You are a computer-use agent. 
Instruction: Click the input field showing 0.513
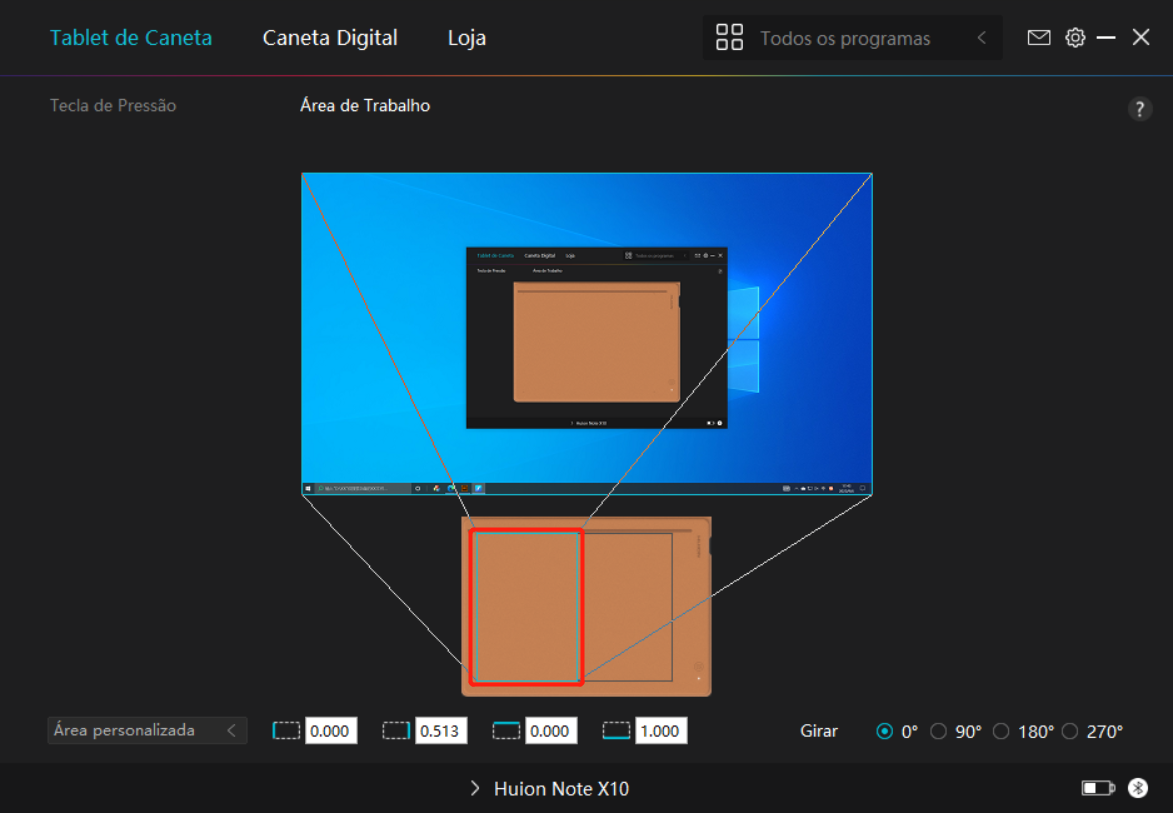click(440, 731)
